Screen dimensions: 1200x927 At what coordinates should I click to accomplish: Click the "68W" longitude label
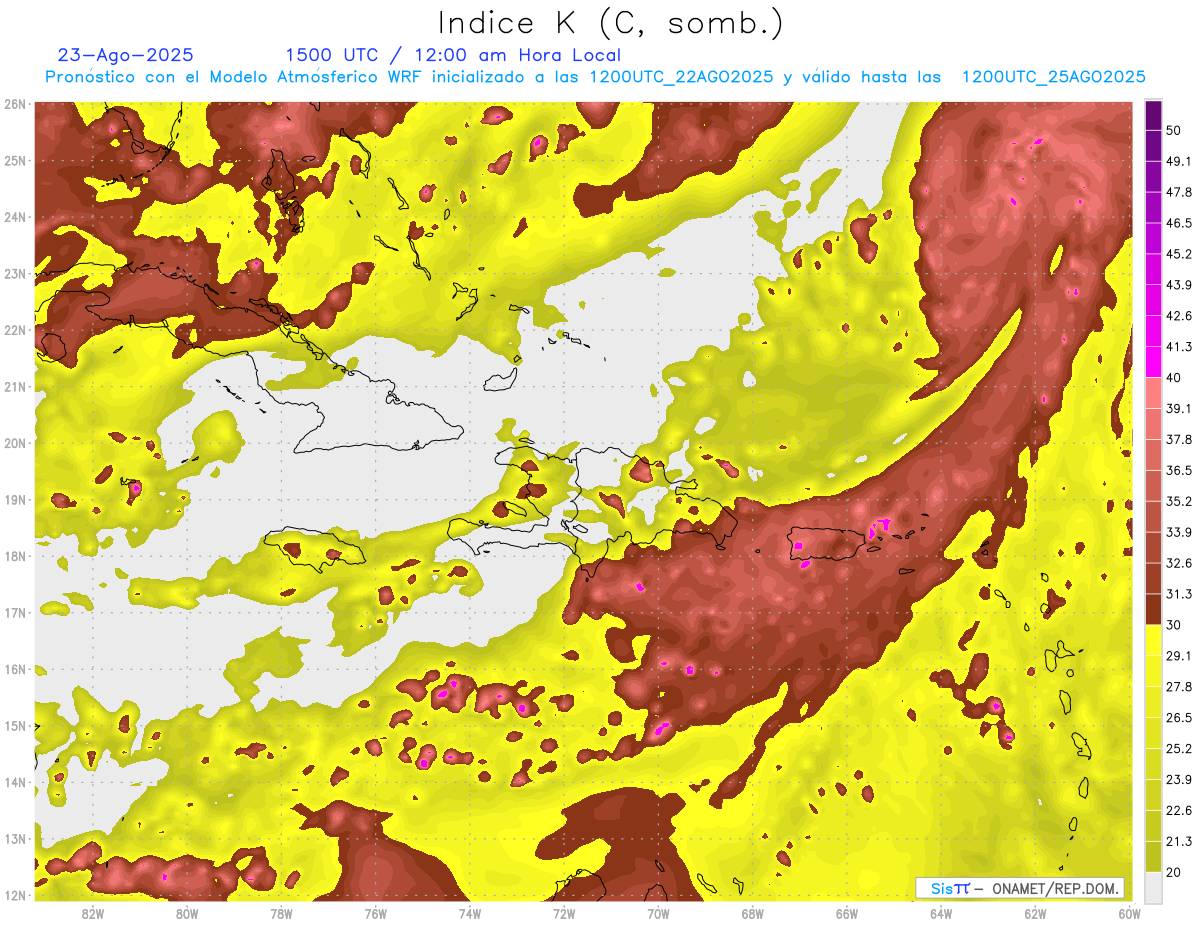click(753, 914)
